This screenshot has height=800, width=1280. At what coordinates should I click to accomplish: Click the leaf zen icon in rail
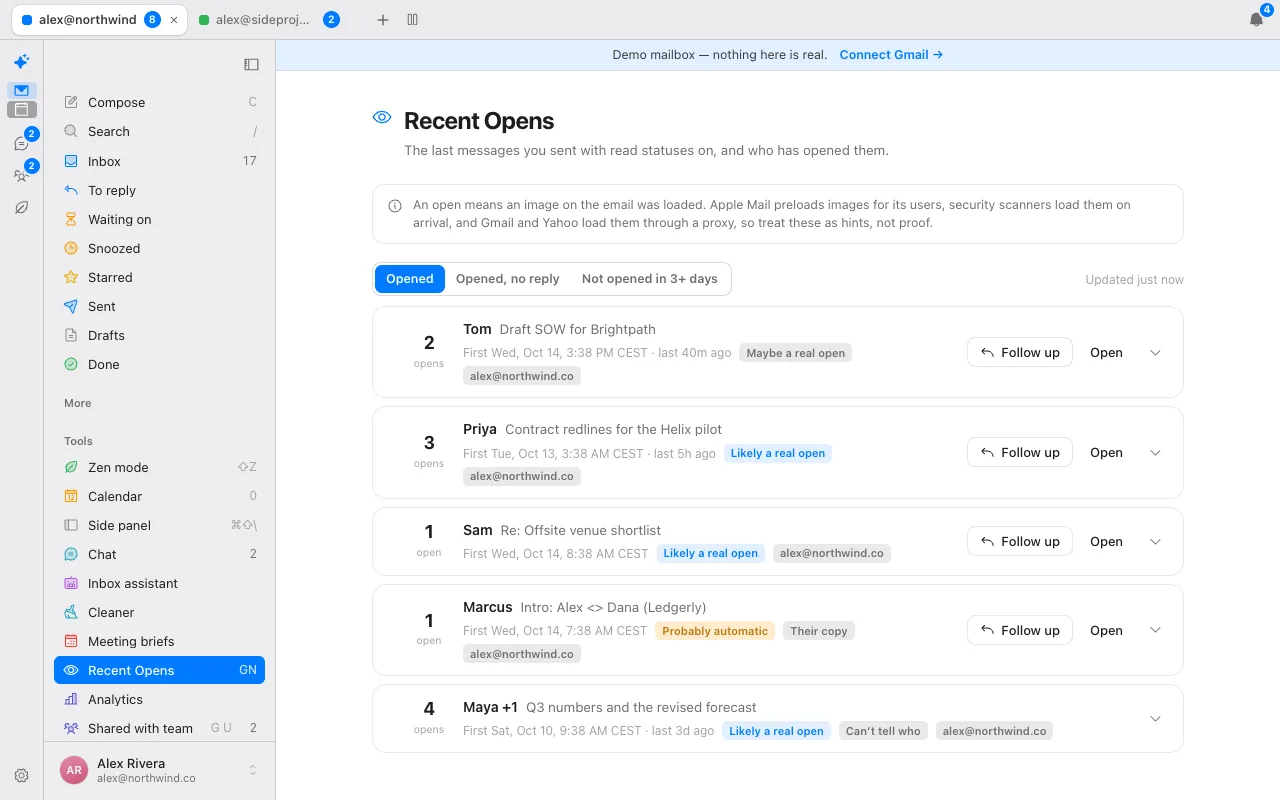coord(21,208)
